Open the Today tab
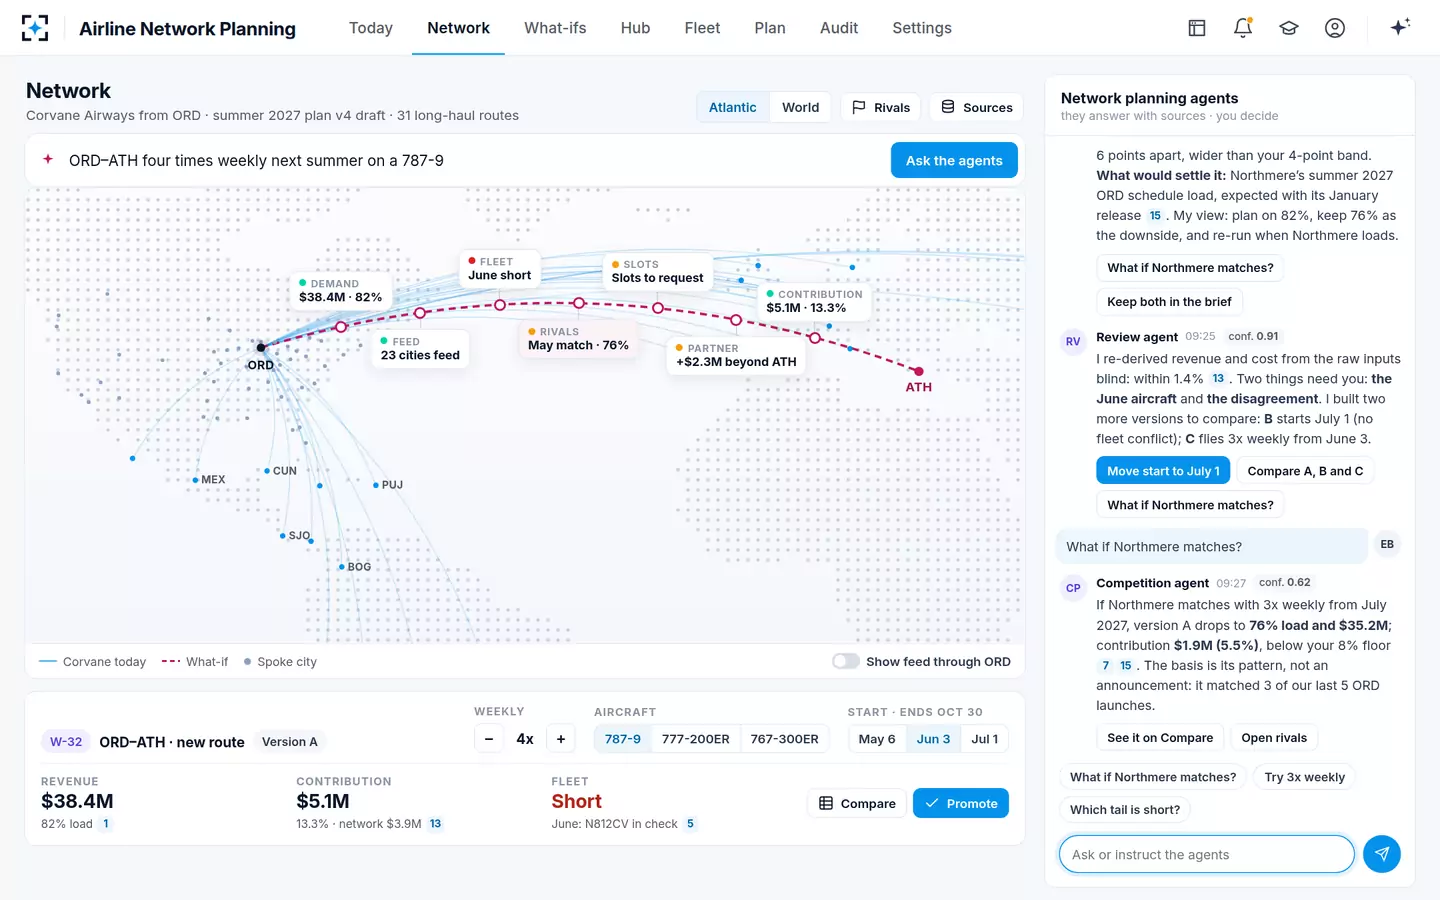The image size is (1440, 900). pos(371,28)
